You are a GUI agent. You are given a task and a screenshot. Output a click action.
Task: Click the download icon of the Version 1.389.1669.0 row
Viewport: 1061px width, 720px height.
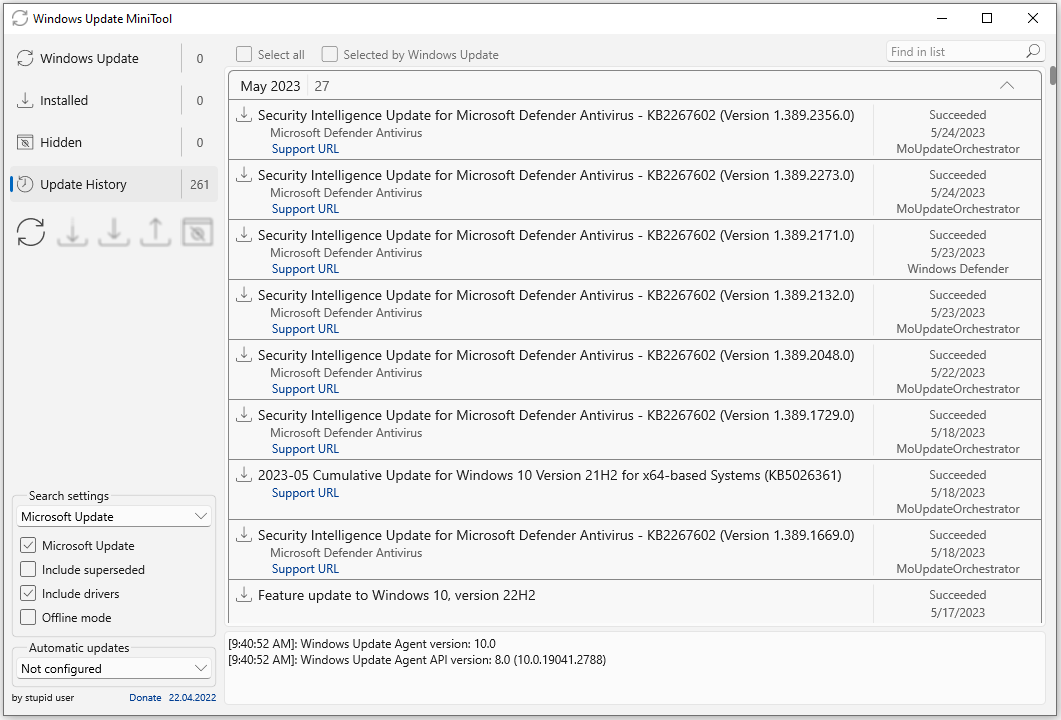pos(244,535)
